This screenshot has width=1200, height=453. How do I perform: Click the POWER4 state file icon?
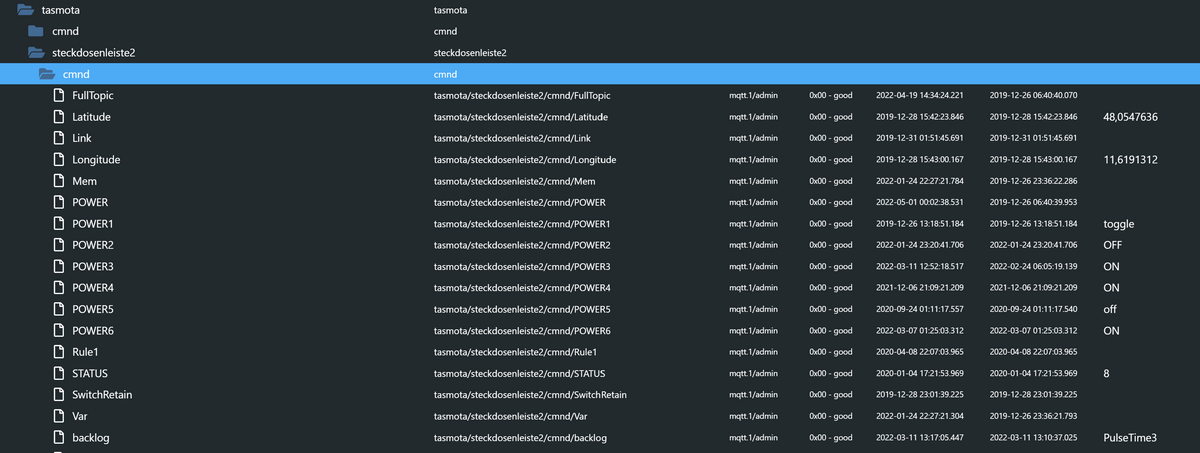[59, 288]
